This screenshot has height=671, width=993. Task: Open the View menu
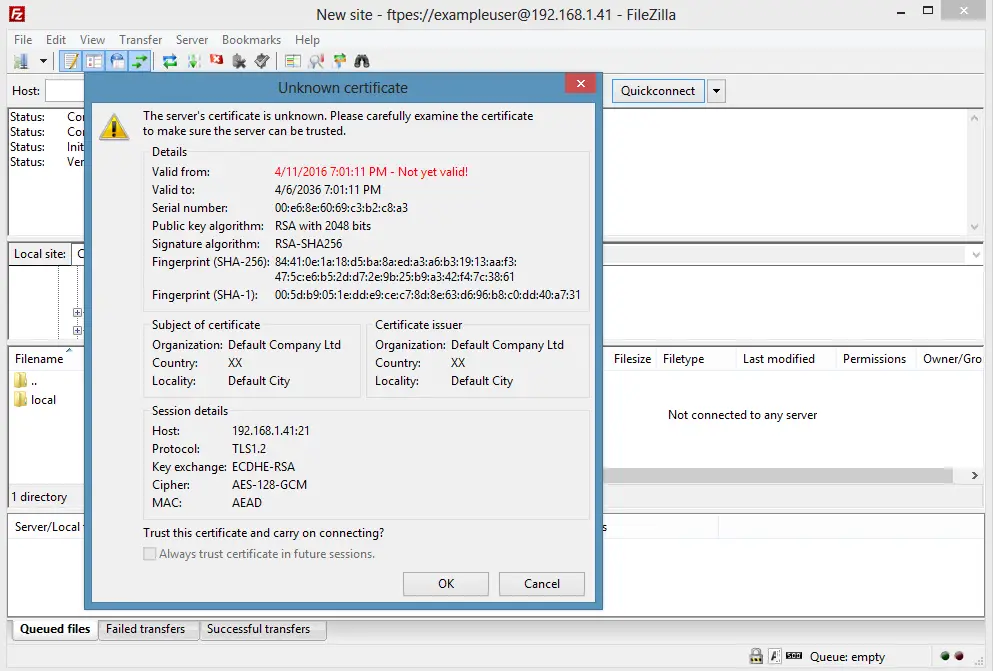92,40
